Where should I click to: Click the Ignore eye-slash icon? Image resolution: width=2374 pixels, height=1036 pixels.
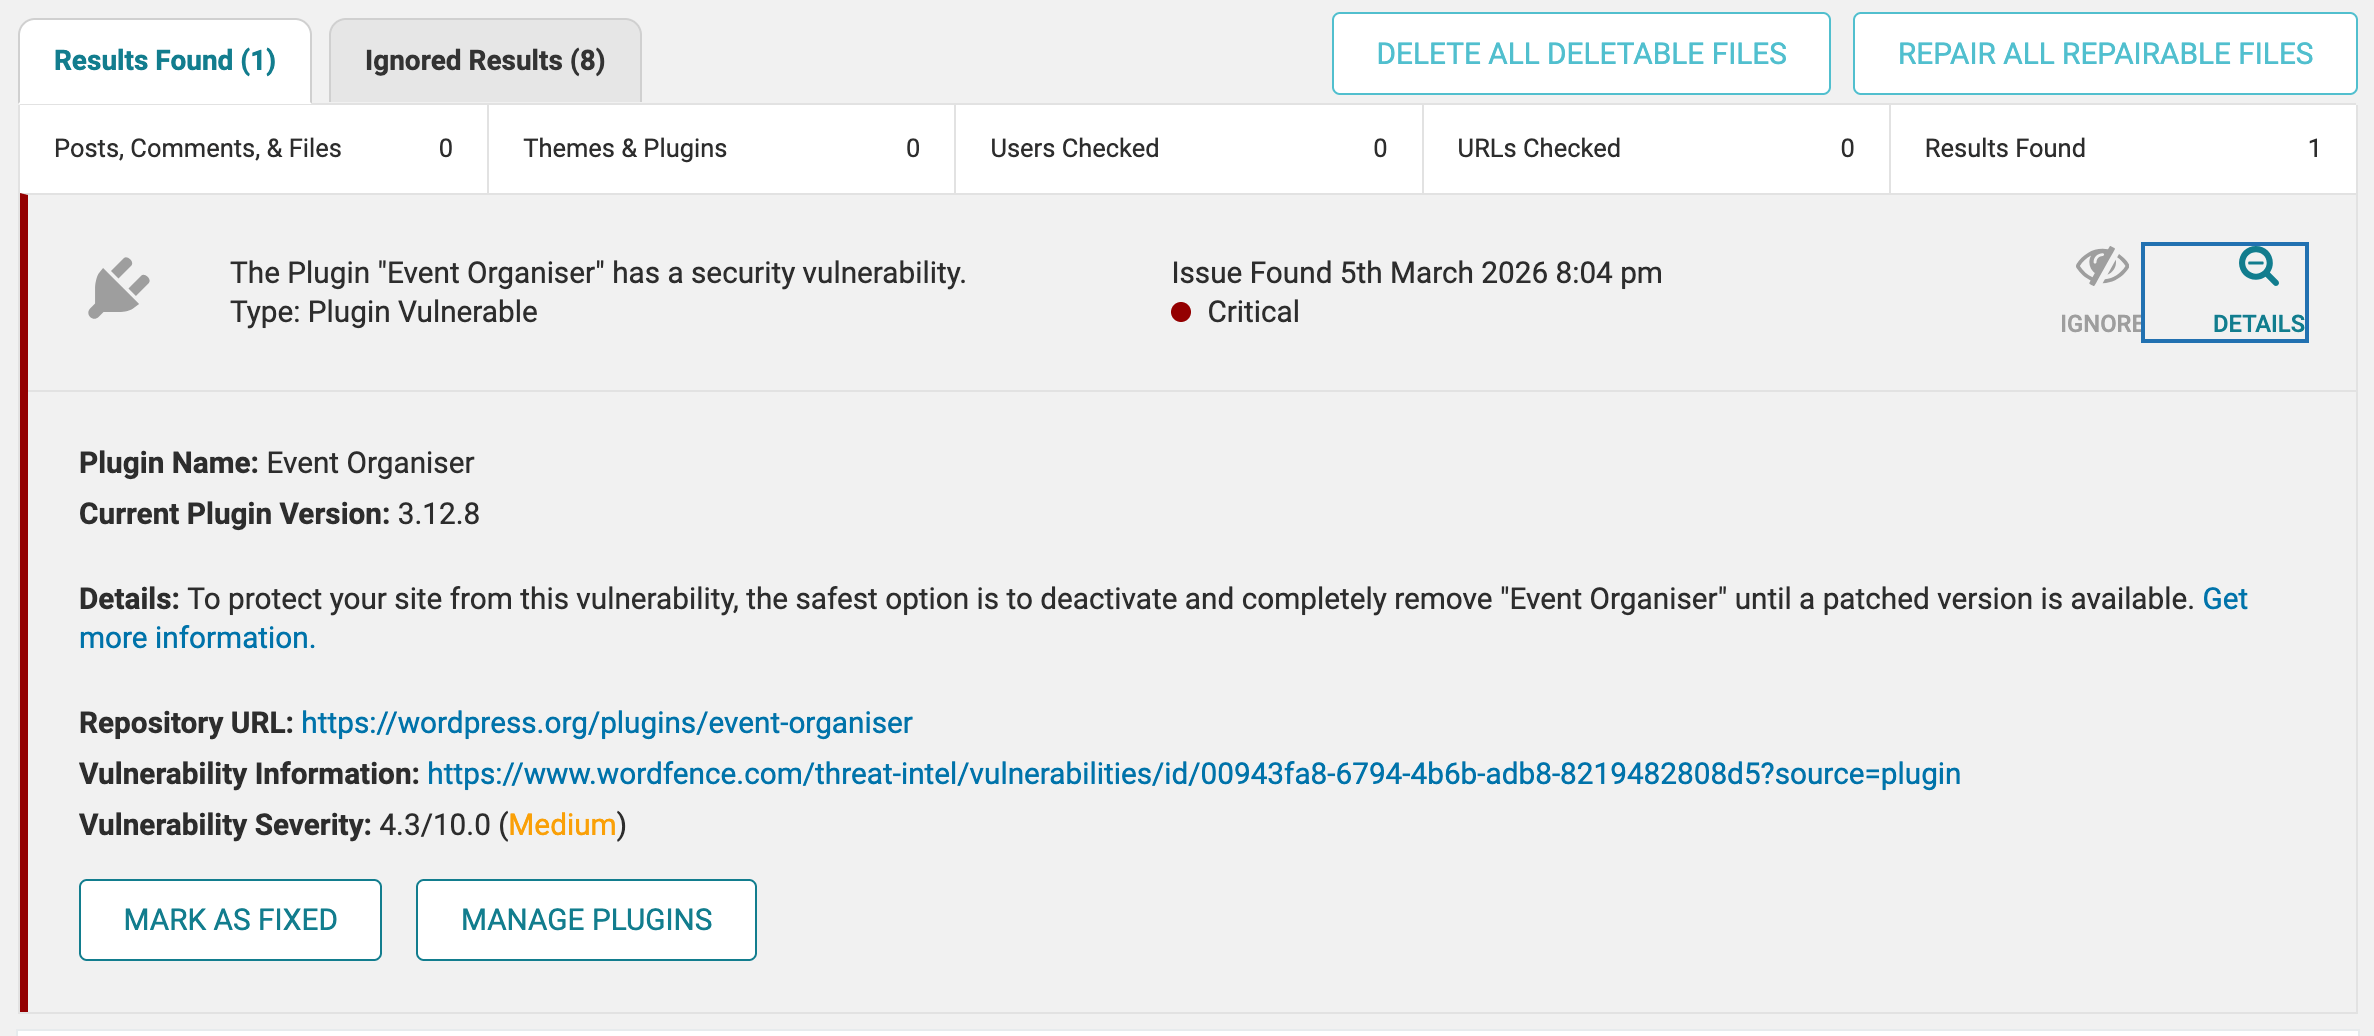coord(2101,268)
